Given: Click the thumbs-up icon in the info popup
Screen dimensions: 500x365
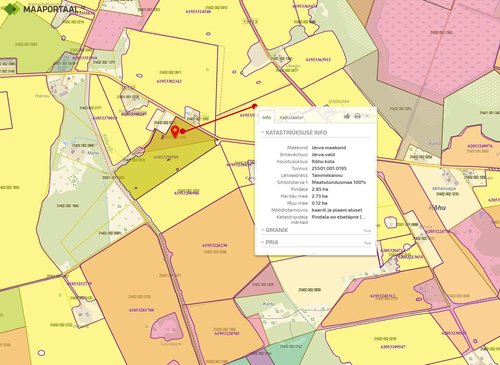Looking at the screenshot, I should [347, 116].
